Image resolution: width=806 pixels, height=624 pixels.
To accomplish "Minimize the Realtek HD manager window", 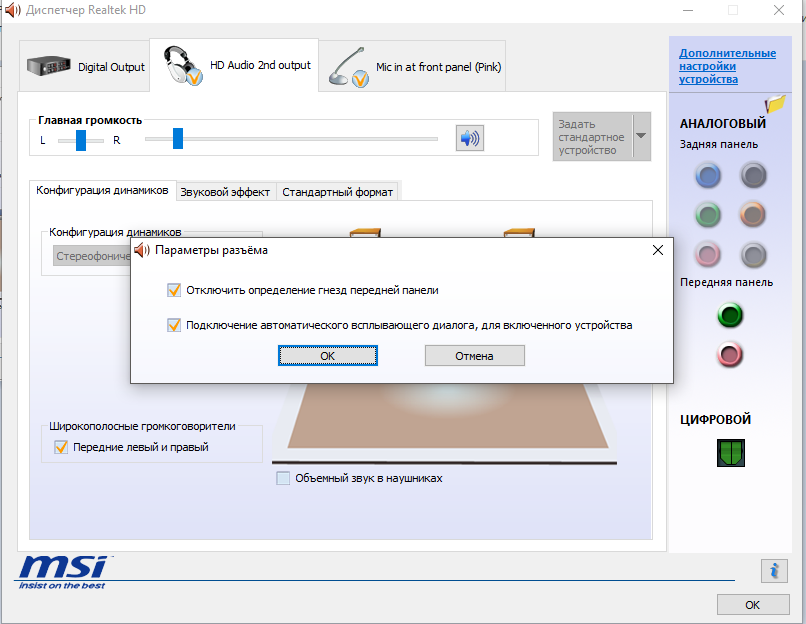I will (688, 10).
